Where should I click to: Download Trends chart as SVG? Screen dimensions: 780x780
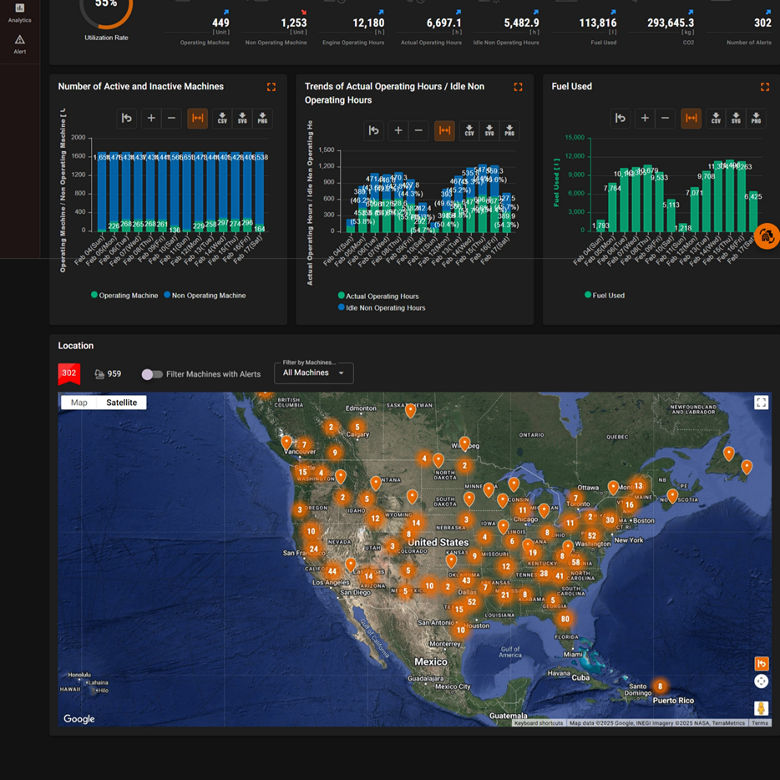tap(489, 130)
